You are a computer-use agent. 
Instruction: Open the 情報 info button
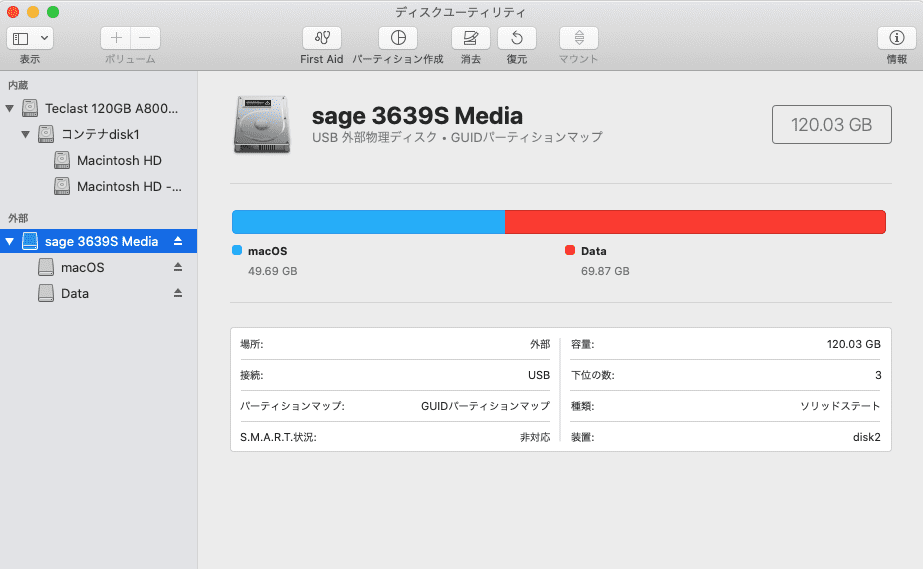(897, 38)
